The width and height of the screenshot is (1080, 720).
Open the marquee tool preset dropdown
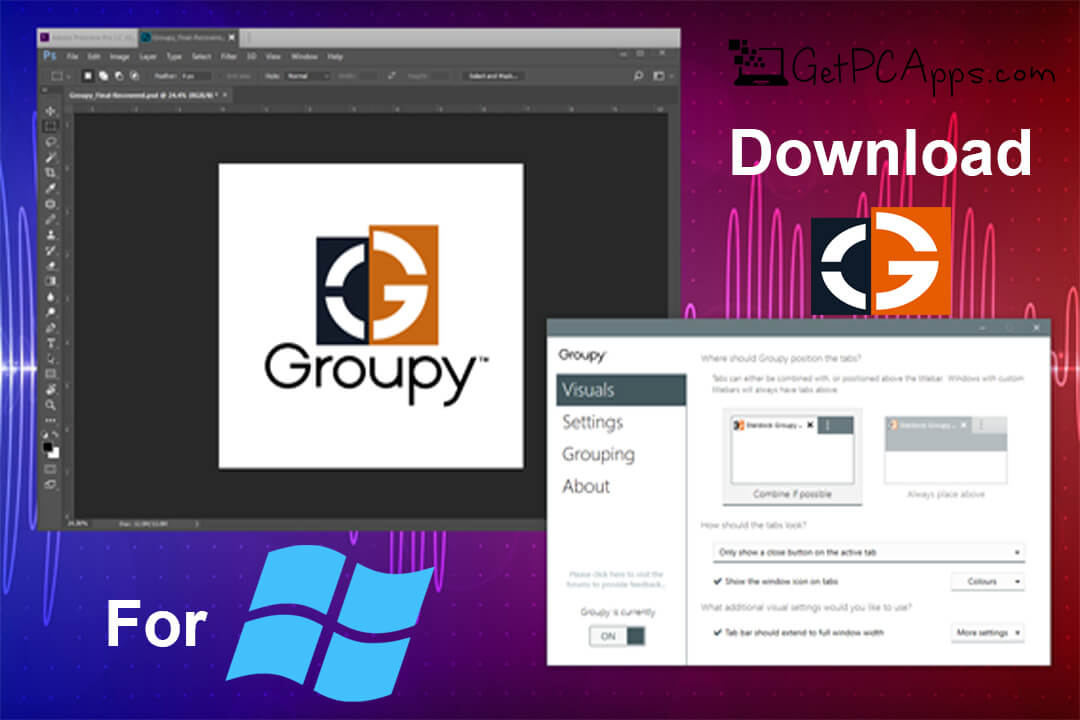(61, 76)
